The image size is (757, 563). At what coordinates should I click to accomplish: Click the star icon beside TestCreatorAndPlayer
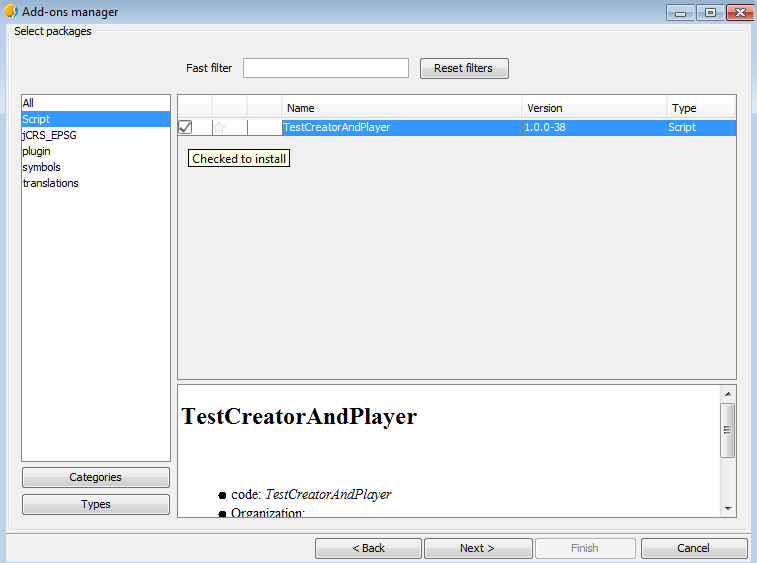tap(220, 127)
